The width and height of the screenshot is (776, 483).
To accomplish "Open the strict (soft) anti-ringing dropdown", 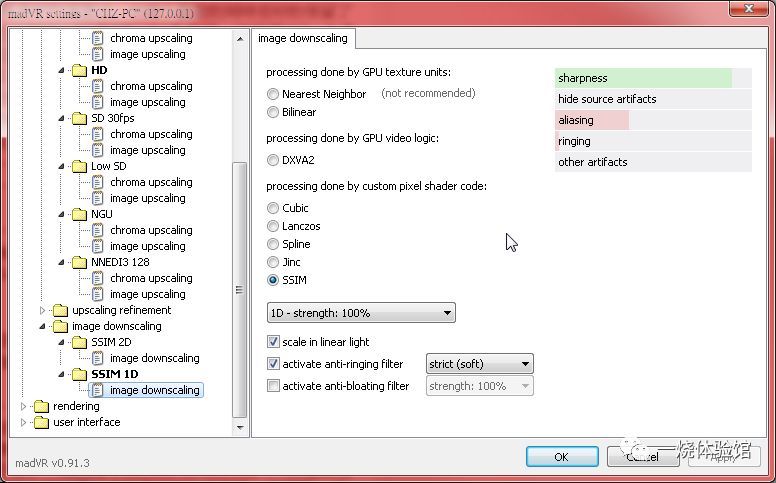I will [480, 364].
